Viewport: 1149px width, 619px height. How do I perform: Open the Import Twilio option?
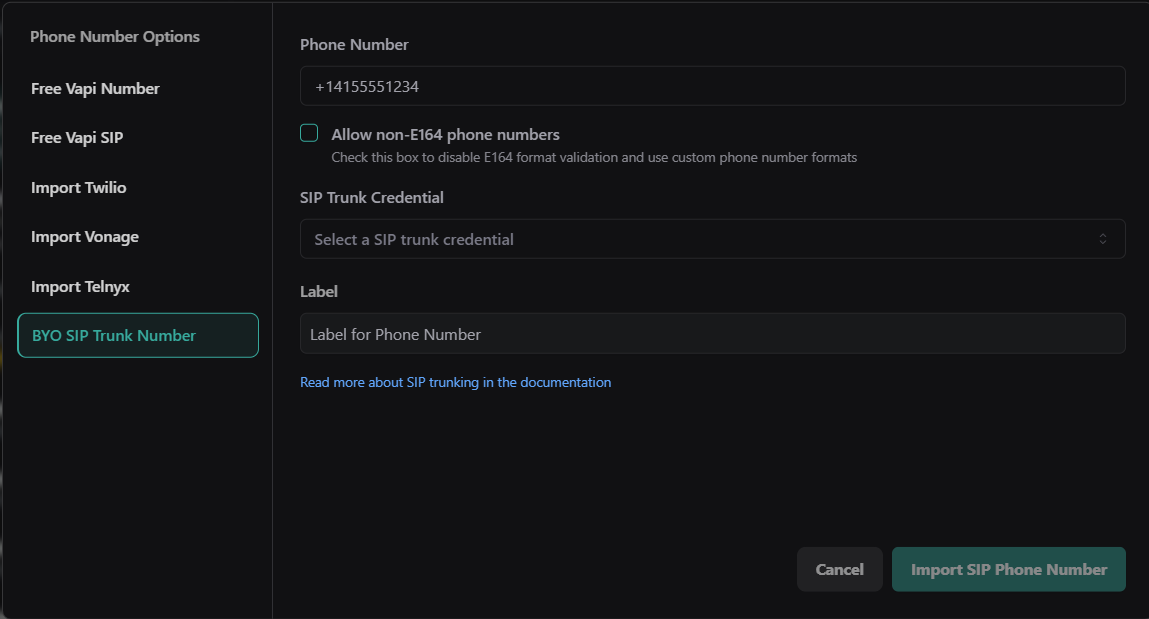point(79,188)
